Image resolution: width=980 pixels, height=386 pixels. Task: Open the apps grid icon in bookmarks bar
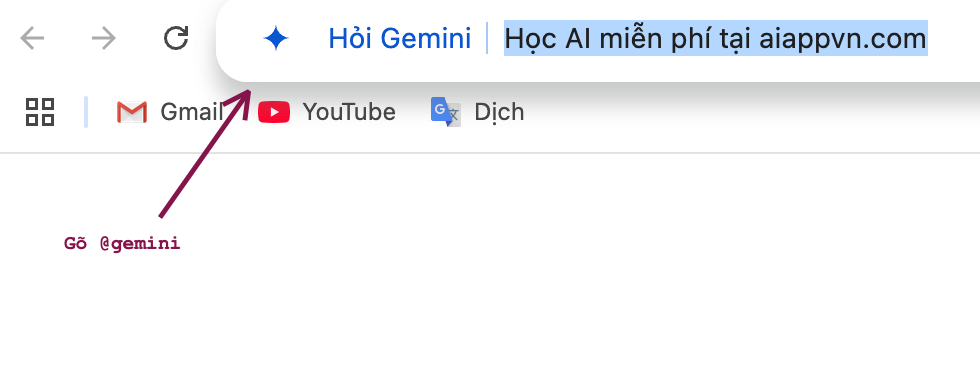point(40,112)
